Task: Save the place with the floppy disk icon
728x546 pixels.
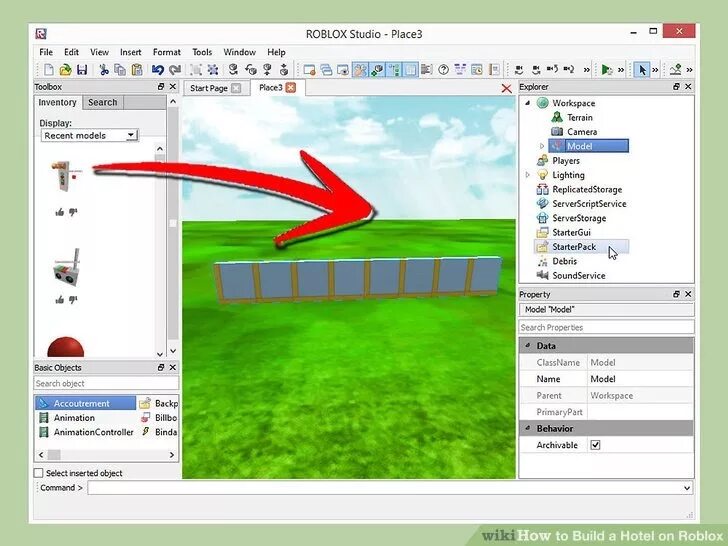Action: pos(82,70)
